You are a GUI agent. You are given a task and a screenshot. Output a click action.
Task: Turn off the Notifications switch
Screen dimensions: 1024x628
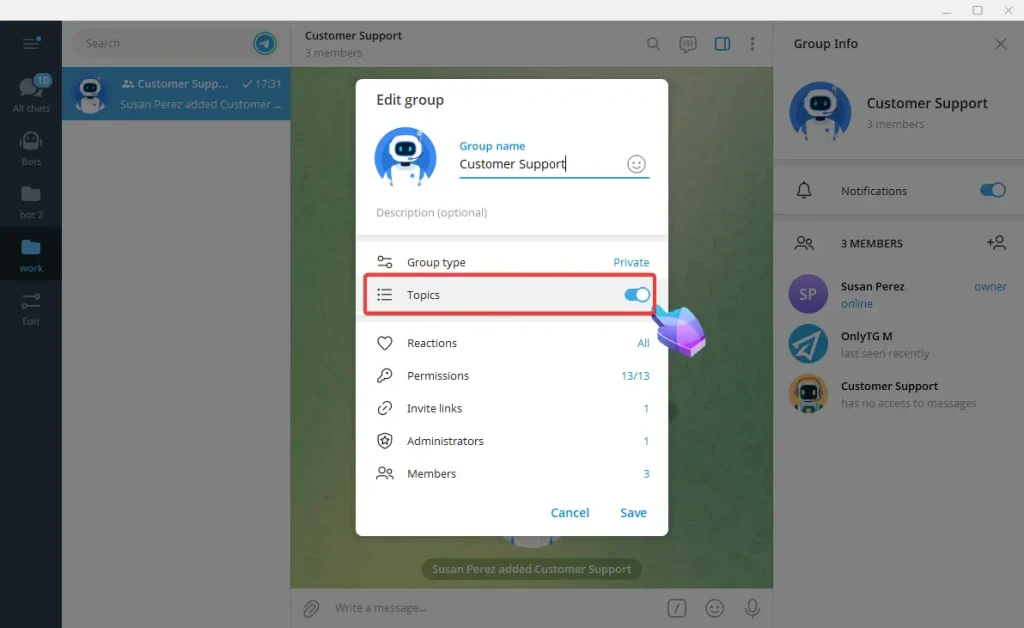(992, 190)
